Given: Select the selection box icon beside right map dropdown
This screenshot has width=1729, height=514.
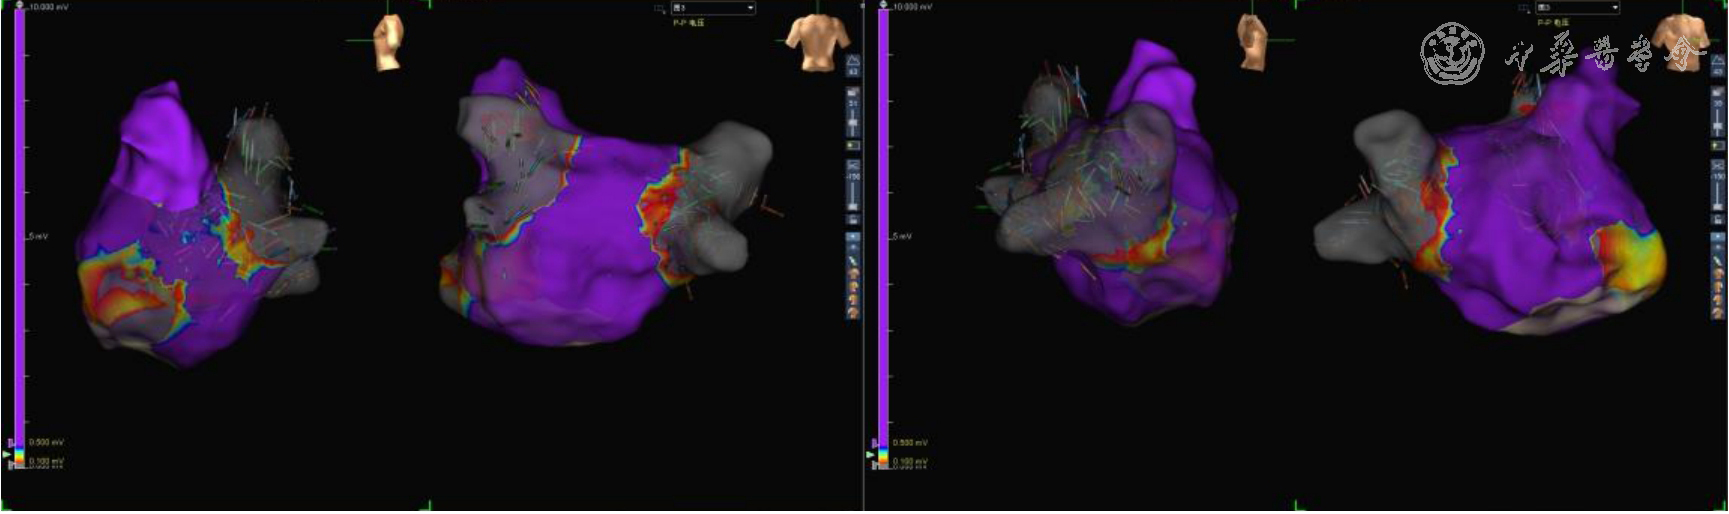Looking at the screenshot, I should coord(1524,9).
